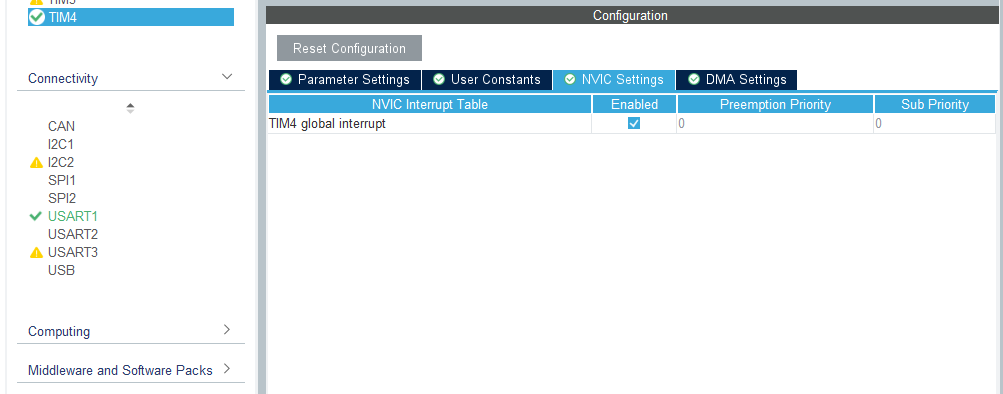Open the Computing category label
This screenshot has height=394, width=1003.
(59, 331)
